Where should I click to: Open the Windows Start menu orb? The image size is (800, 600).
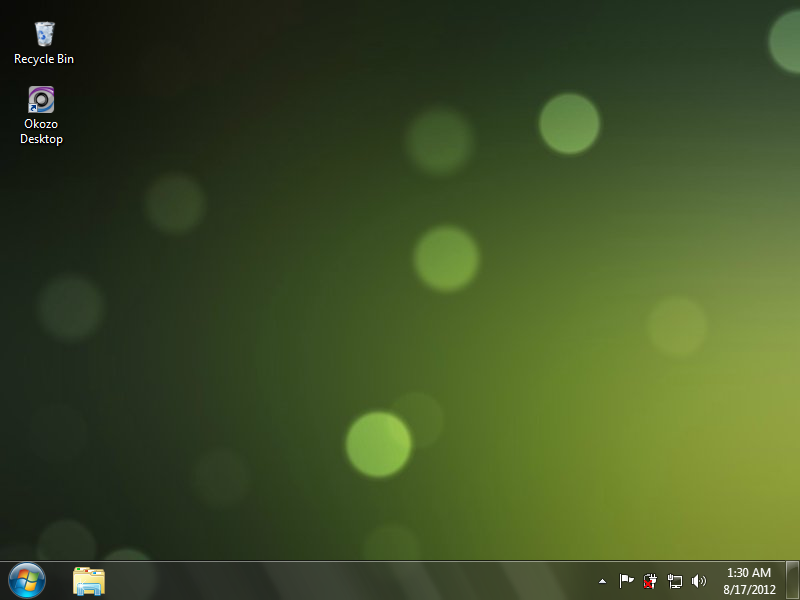(x=27, y=581)
